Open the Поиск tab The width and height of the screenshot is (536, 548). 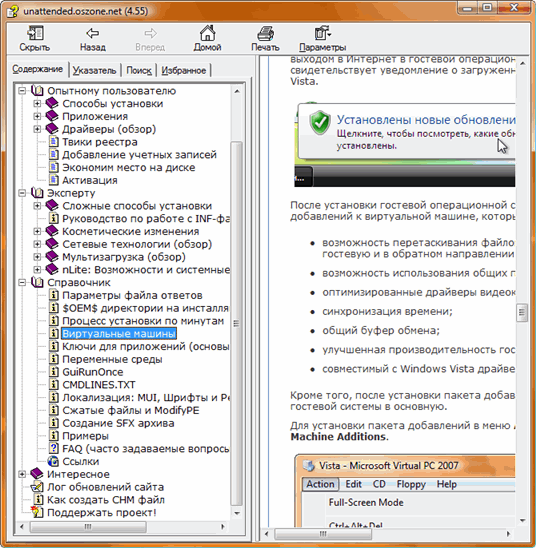[x=139, y=71]
